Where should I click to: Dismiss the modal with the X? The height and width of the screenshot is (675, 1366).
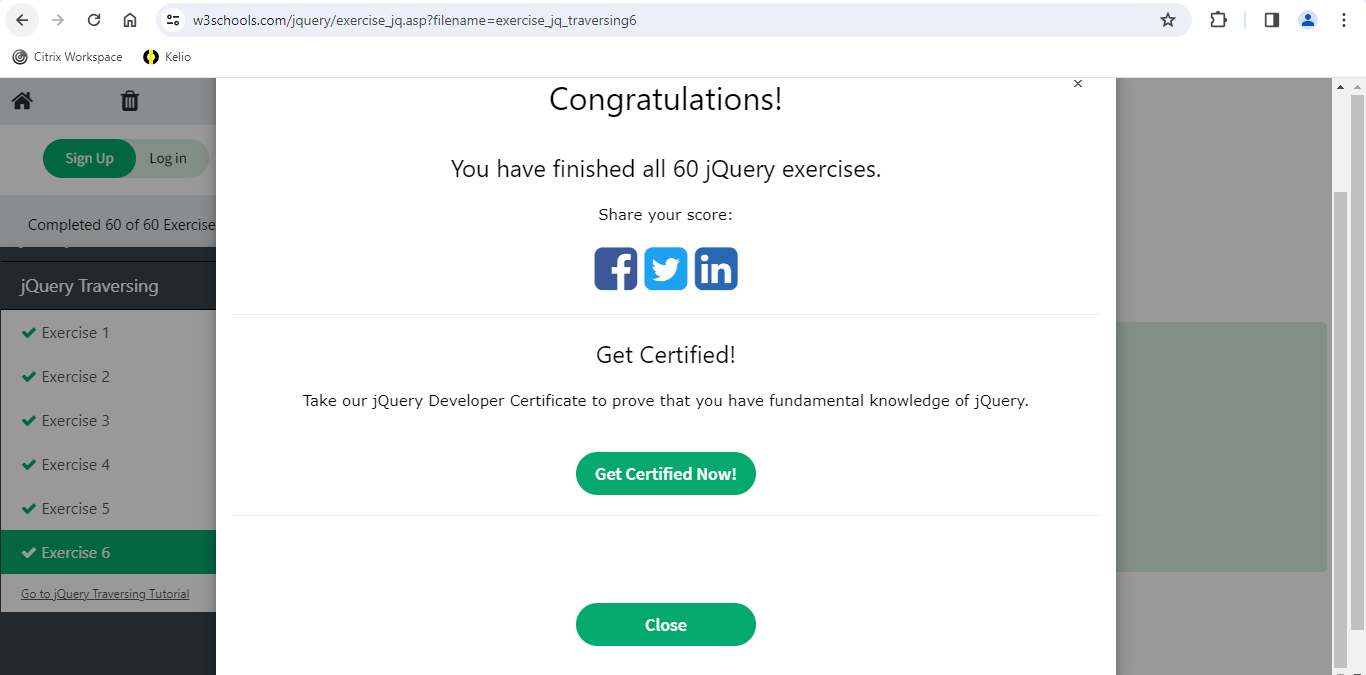point(1077,84)
